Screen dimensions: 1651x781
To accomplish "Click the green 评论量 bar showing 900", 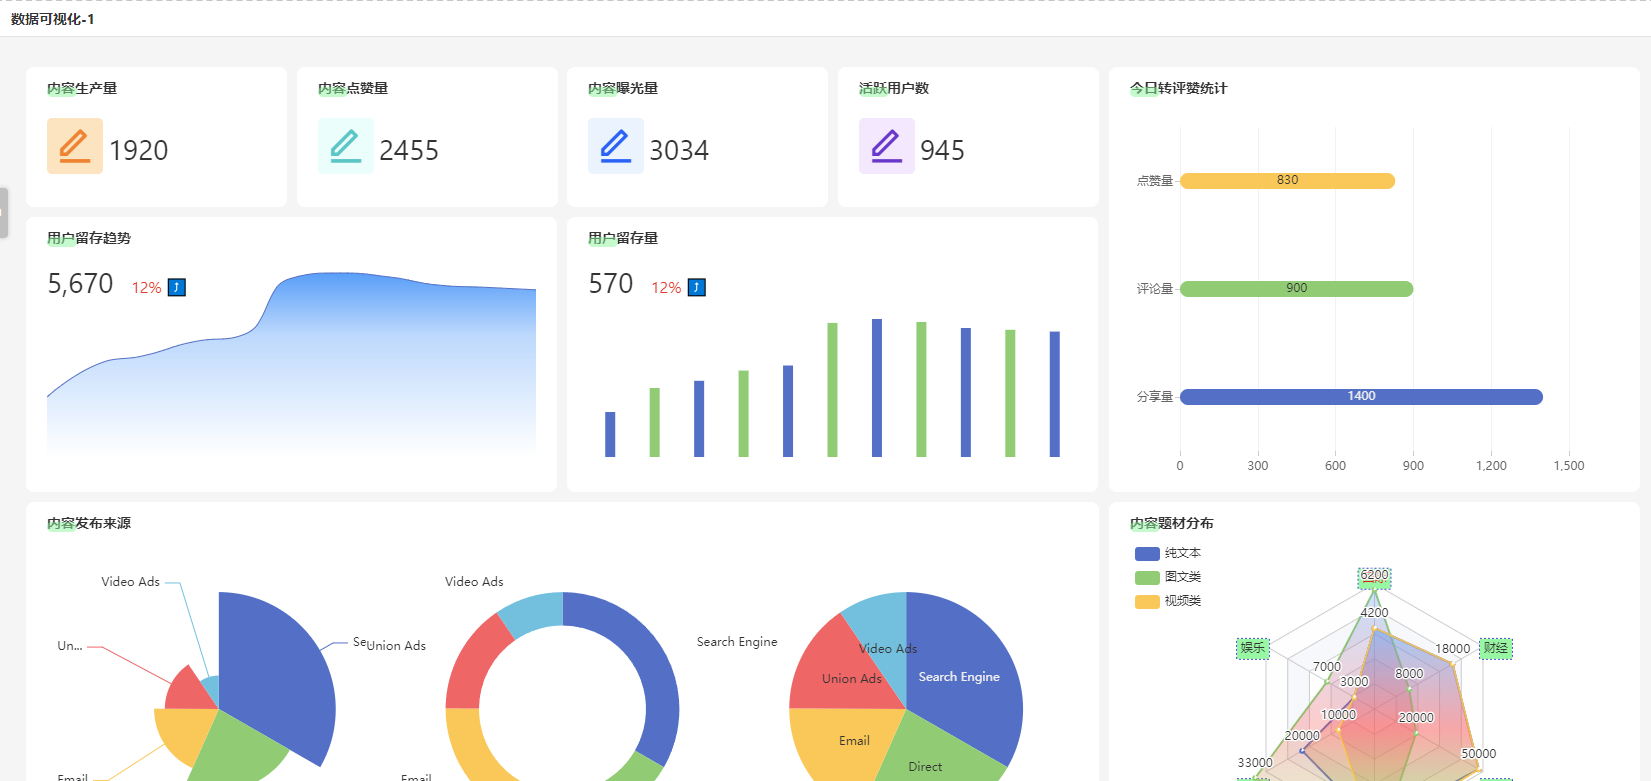I will pos(1296,289).
